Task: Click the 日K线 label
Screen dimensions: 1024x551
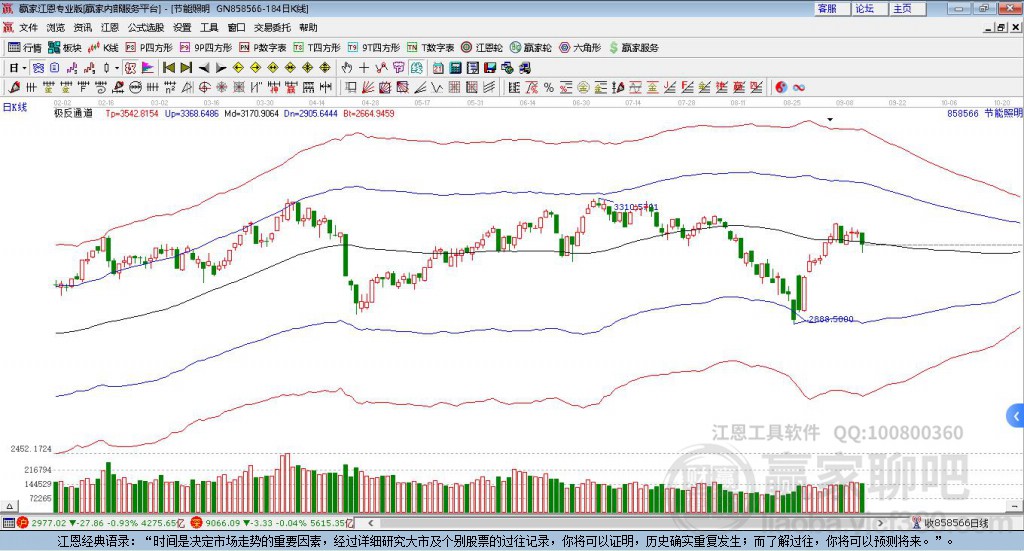Action: click(x=14, y=107)
